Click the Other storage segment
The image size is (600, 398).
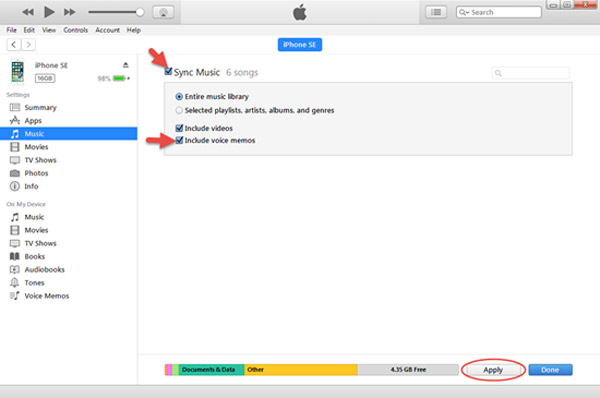coord(301,370)
